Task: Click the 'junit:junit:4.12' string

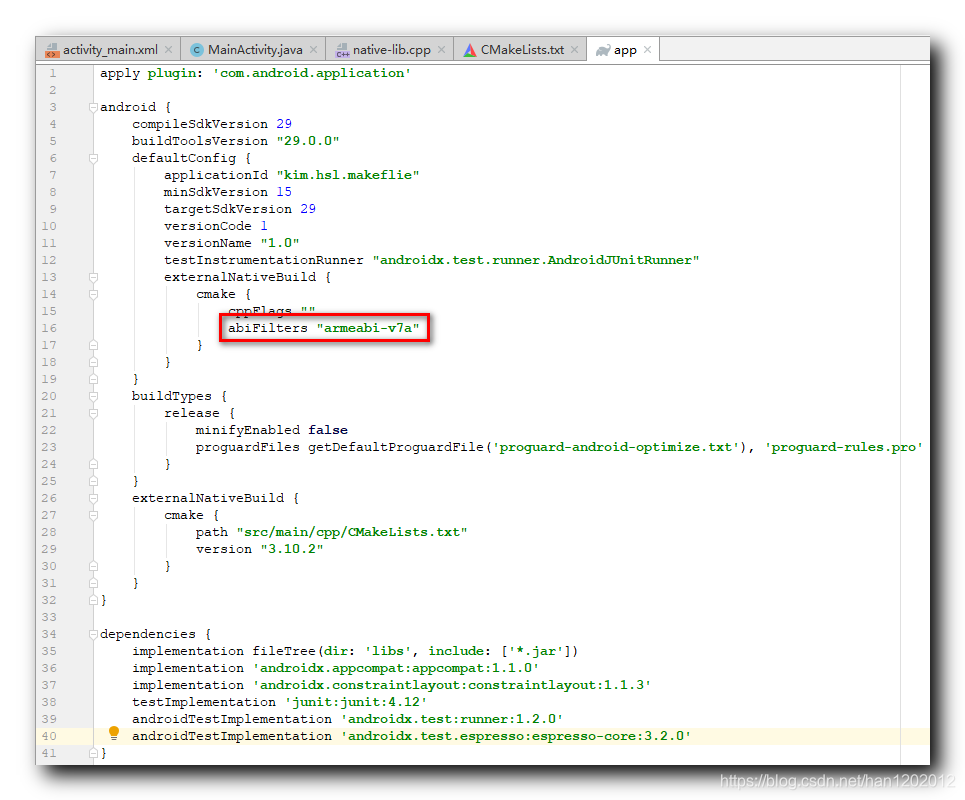Action: 356,702
